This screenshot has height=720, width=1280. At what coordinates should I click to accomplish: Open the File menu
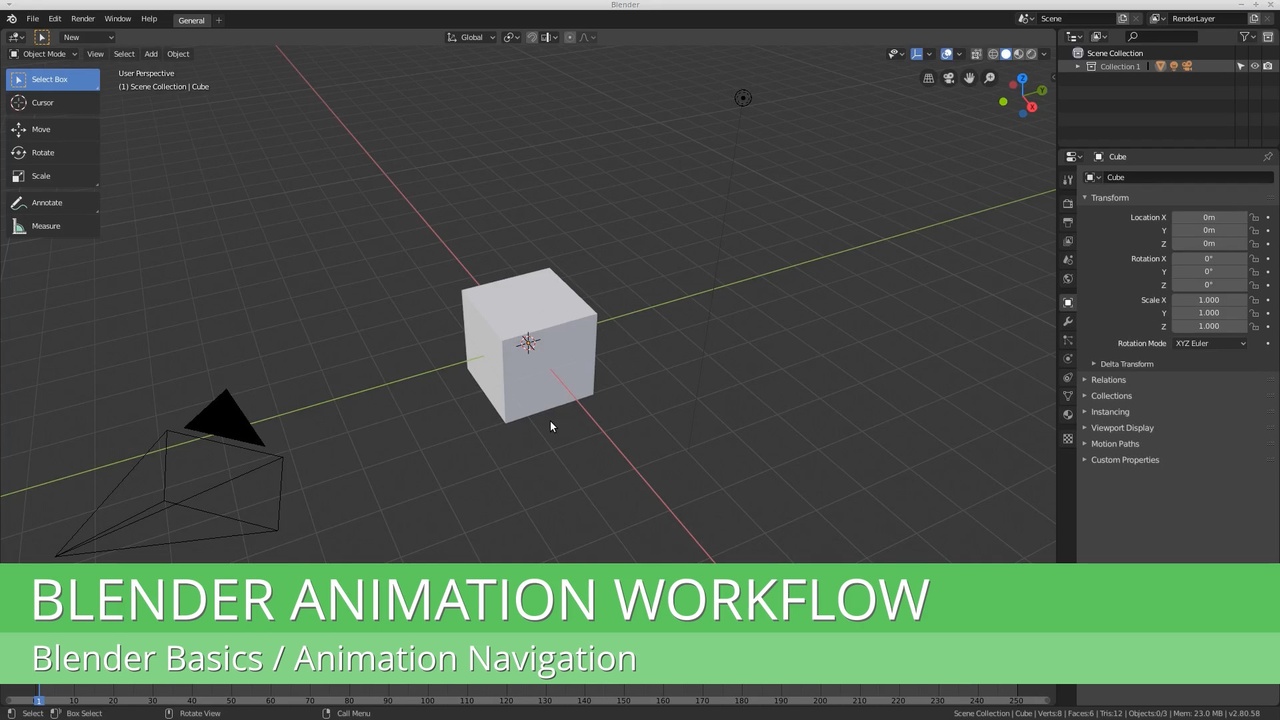pos(33,19)
